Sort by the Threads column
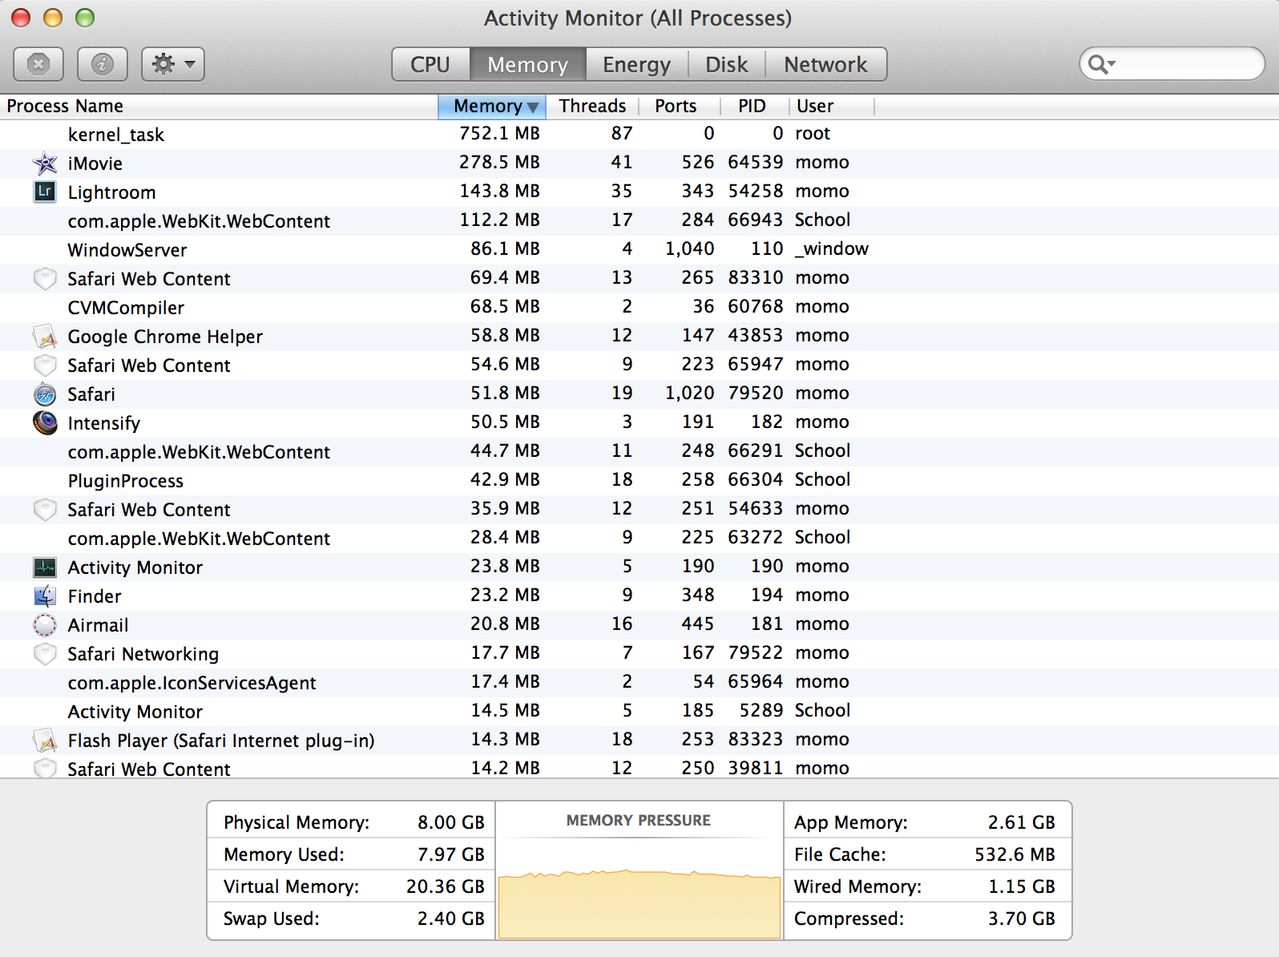The height and width of the screenshot is (957, 1279). pos(592,106)
